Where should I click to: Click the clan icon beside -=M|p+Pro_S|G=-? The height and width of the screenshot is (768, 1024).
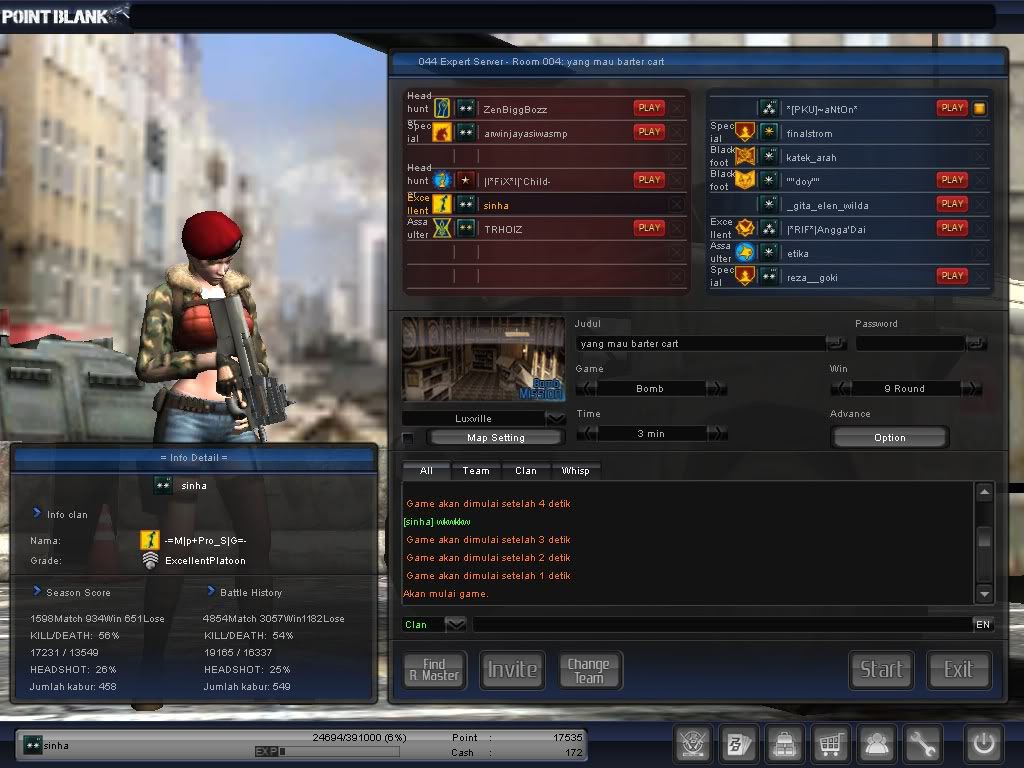[150, 540]
